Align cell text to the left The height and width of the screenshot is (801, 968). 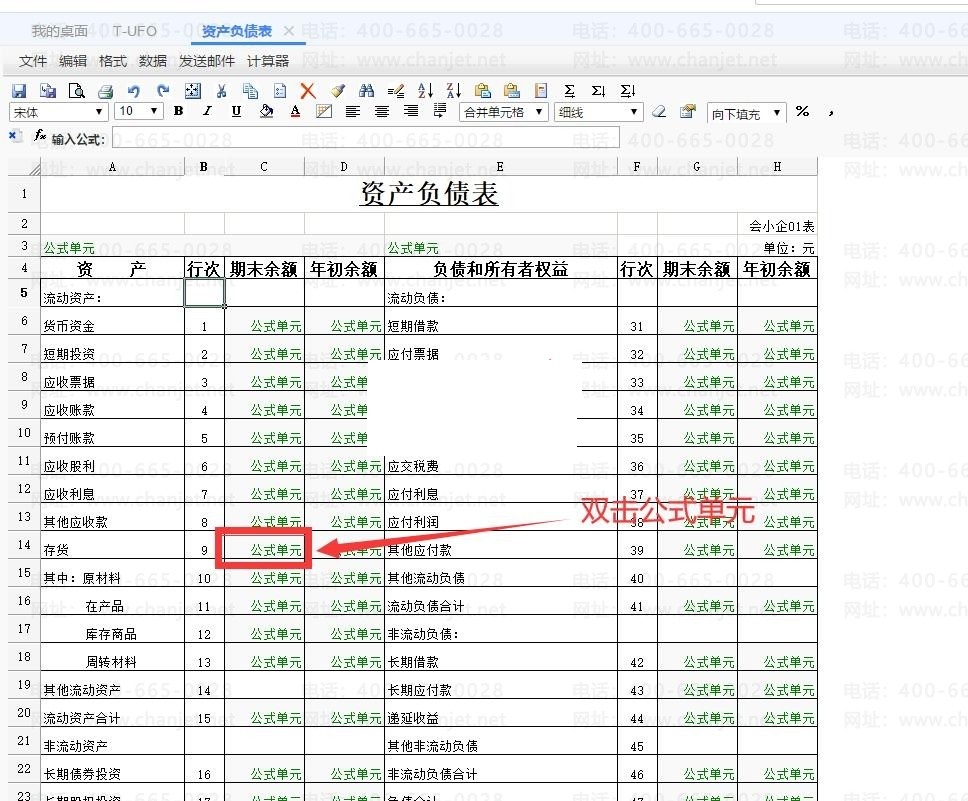tap(353, 111)
